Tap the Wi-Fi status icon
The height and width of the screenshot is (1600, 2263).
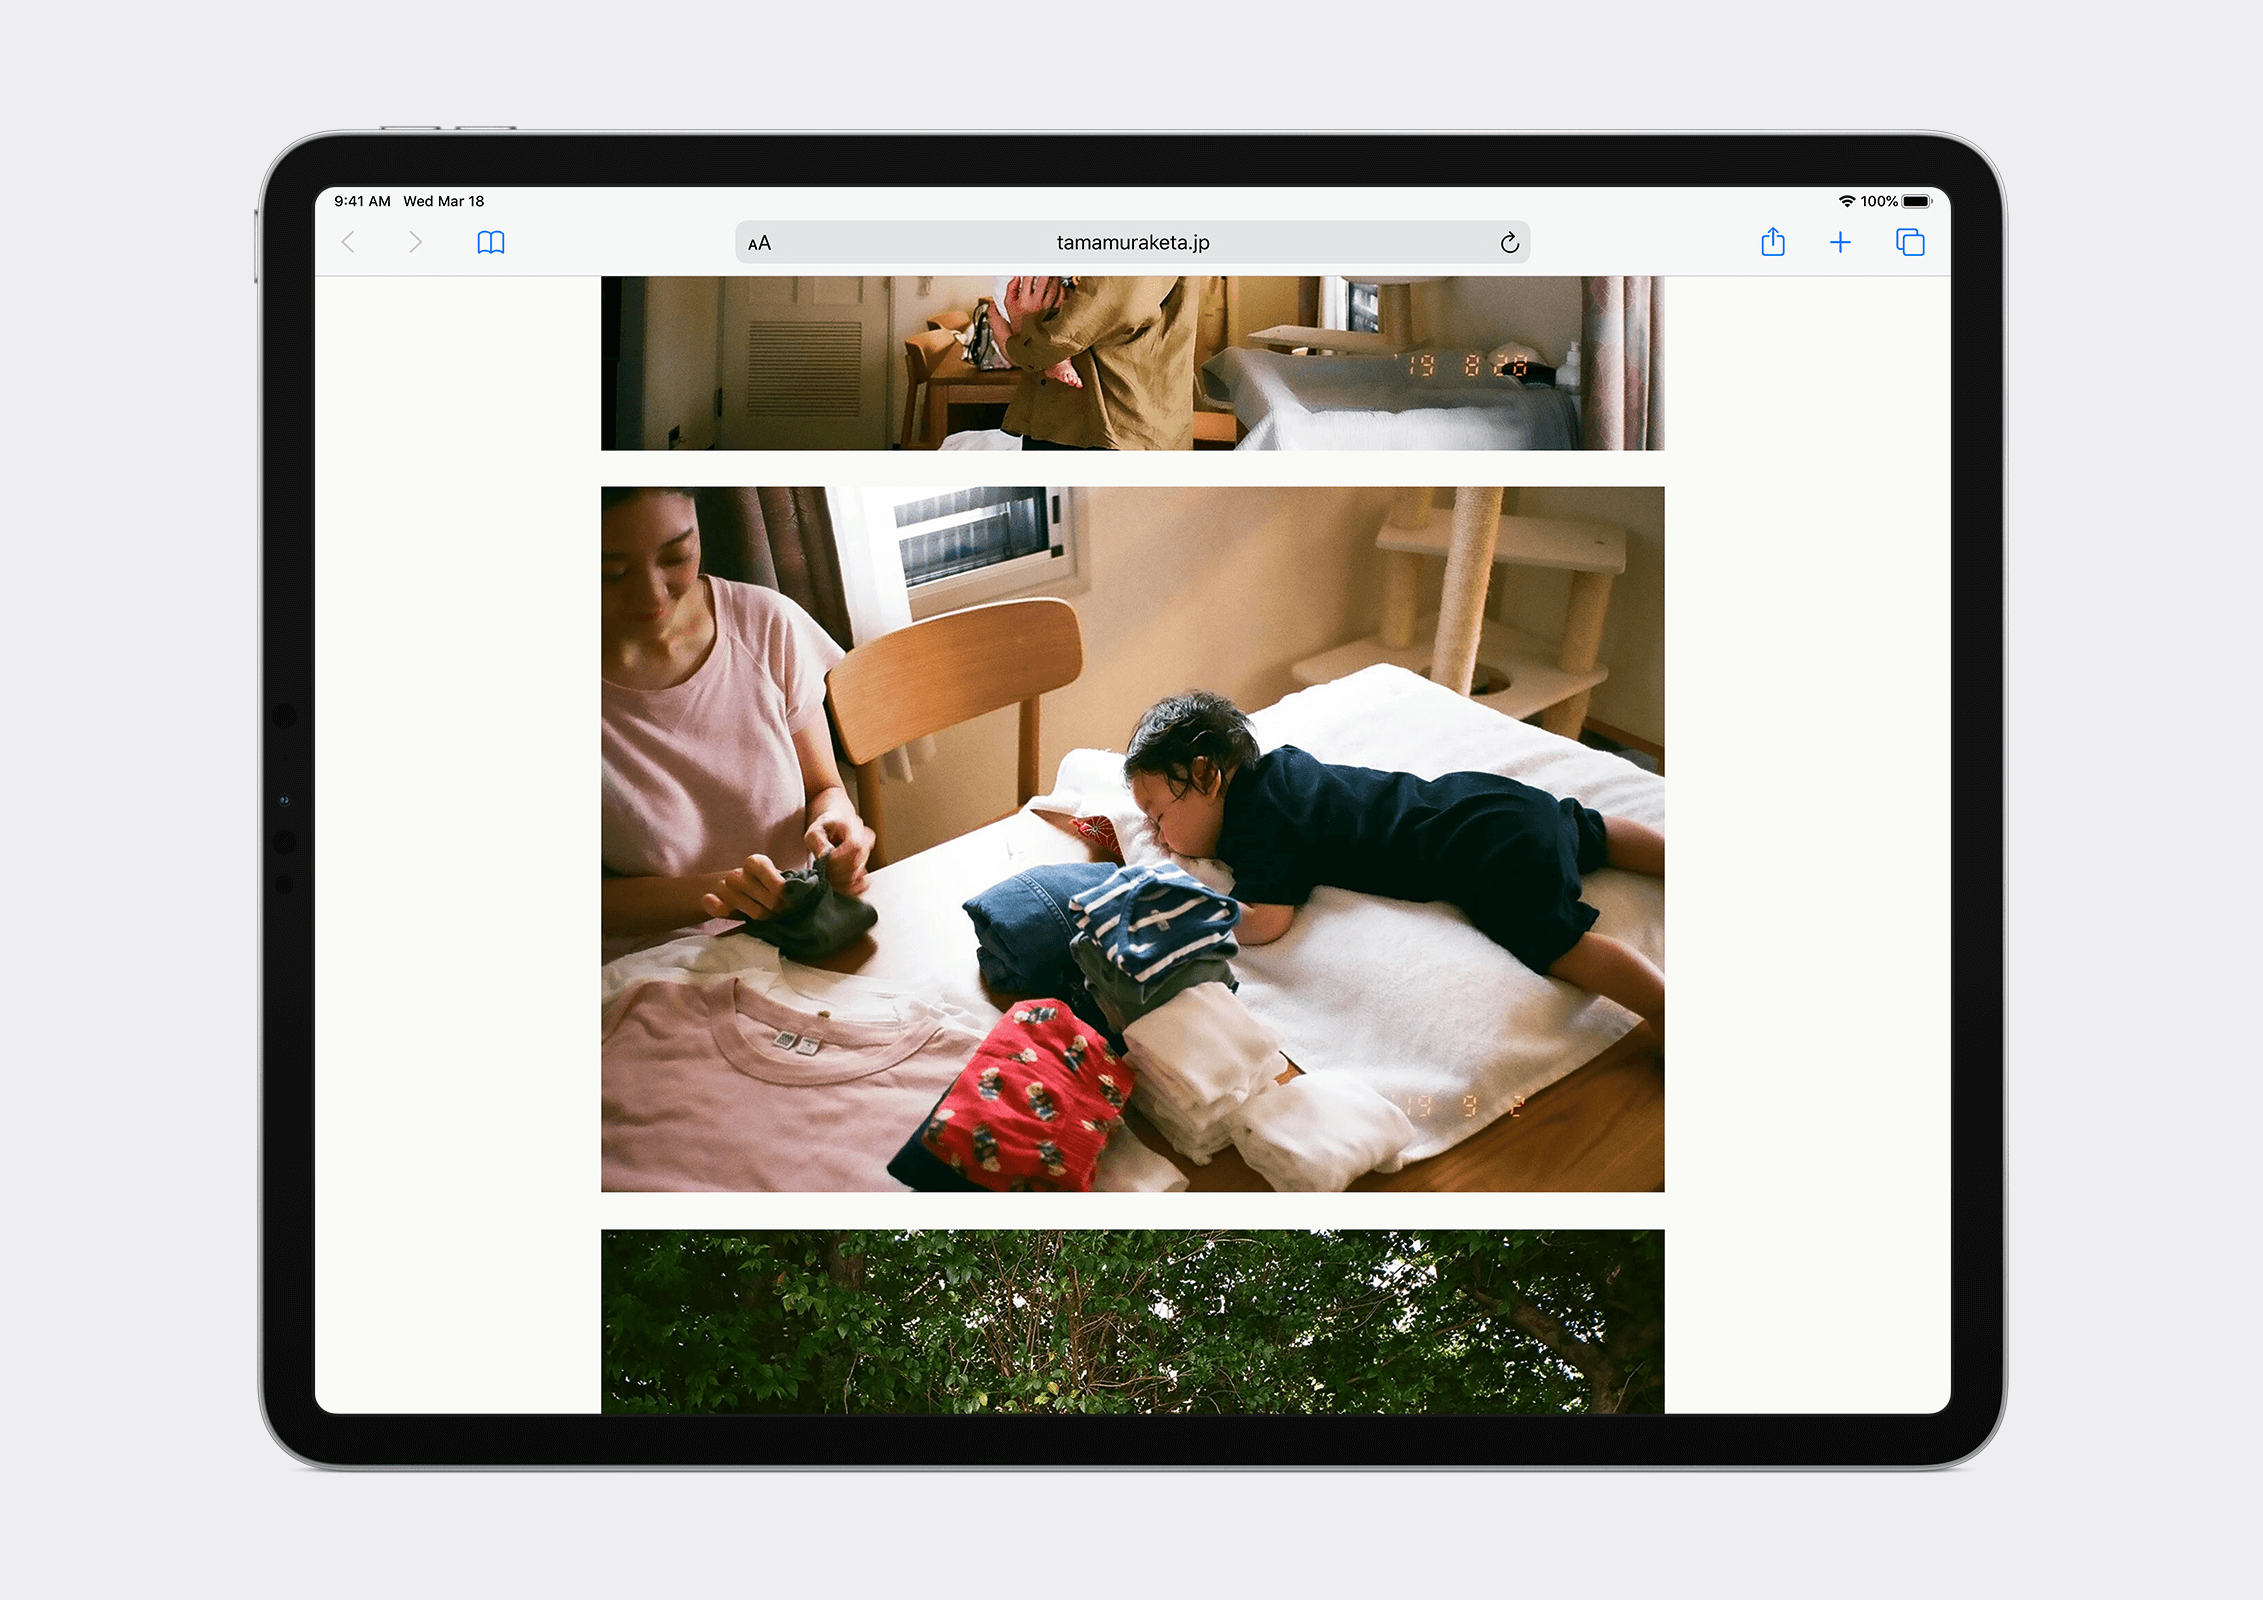(x=1846, y=201)
